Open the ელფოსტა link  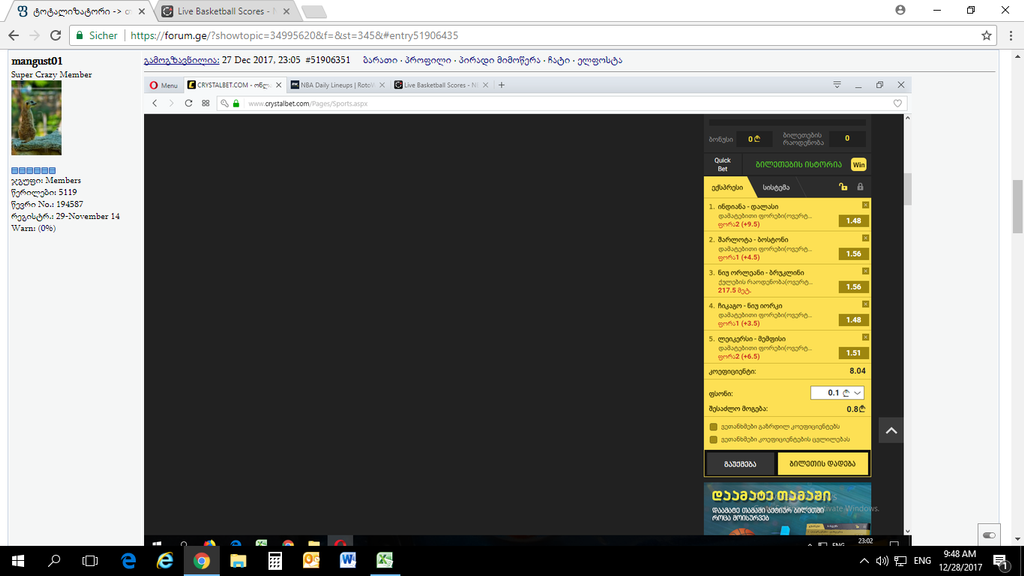pyautogui.click(x=600, y=60)
